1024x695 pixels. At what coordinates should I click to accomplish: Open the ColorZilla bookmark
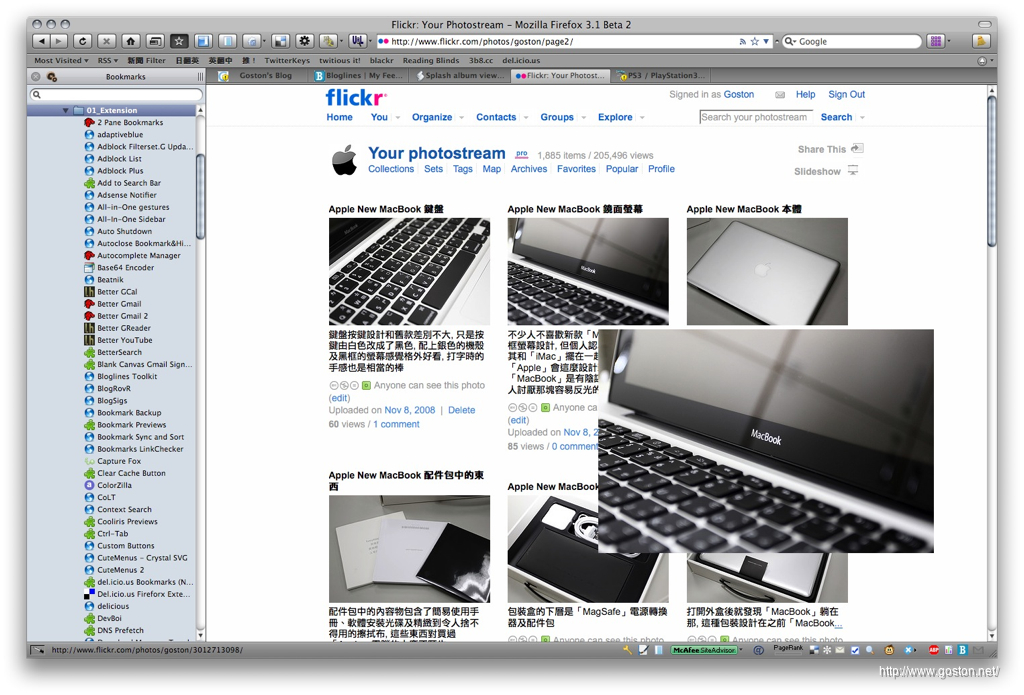(114, 485)
